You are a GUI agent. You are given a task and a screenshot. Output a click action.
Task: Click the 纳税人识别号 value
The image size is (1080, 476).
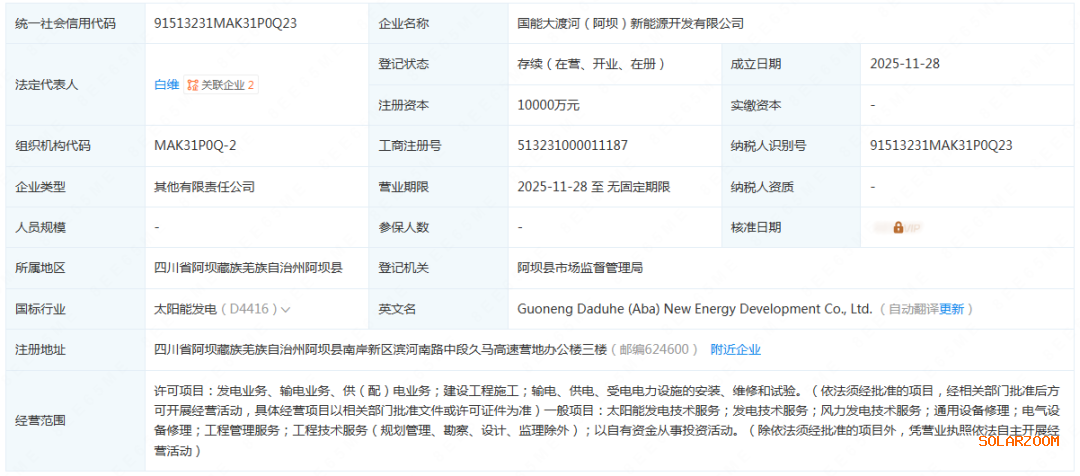(941, 146)
